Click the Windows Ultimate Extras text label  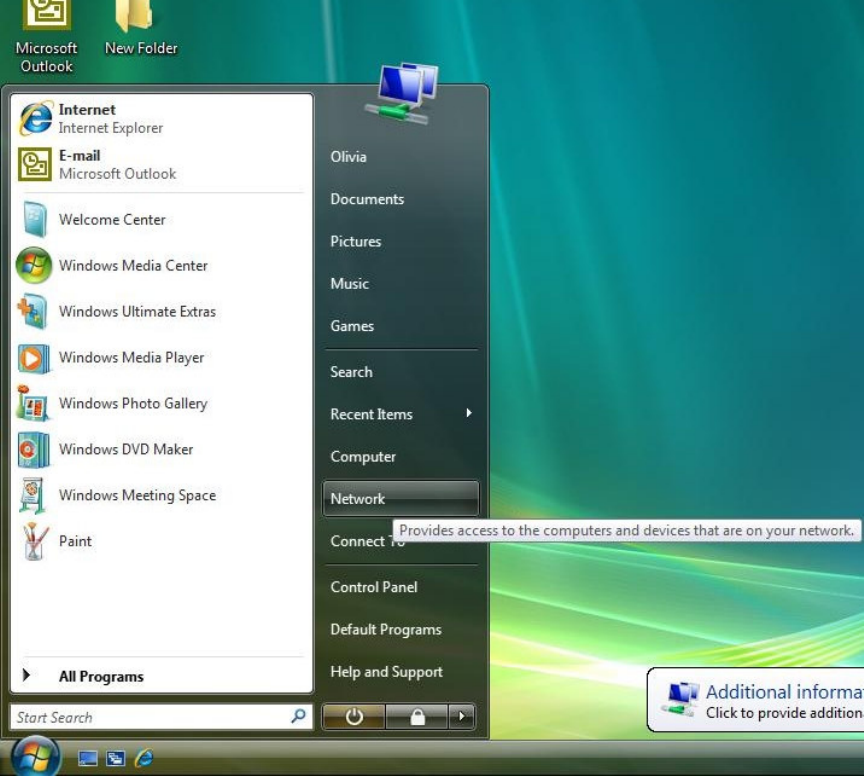click(x=138, y=312)
